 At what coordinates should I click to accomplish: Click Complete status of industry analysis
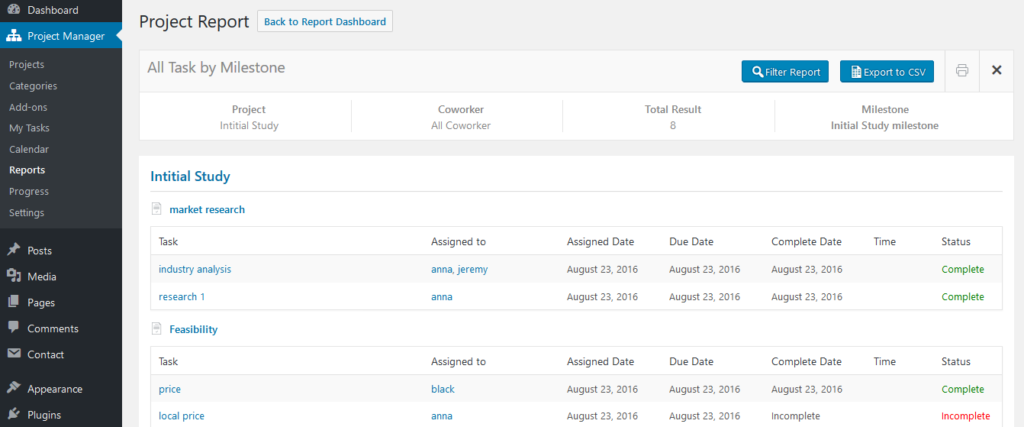[x=963, y=269]
